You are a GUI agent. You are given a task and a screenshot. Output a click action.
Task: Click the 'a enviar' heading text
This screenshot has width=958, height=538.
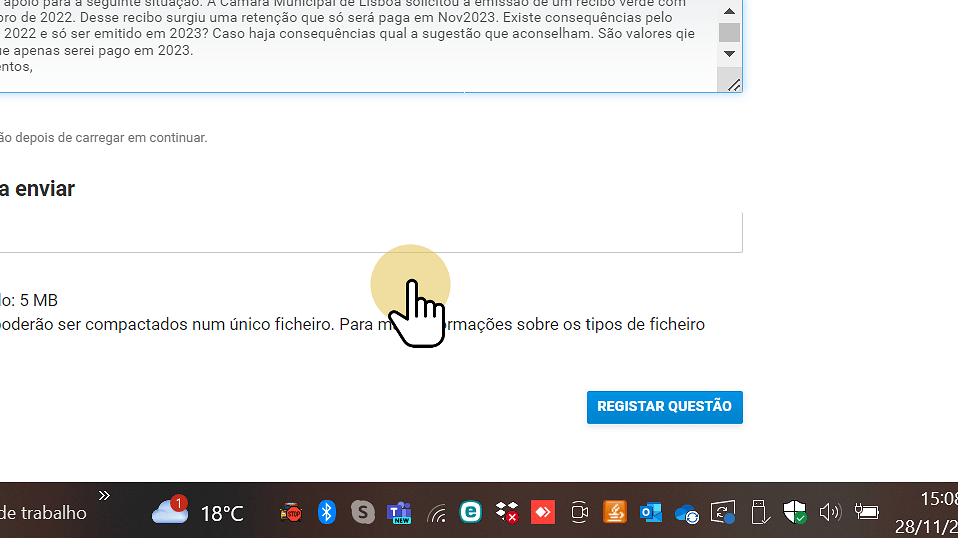click(x=37, y=189)
